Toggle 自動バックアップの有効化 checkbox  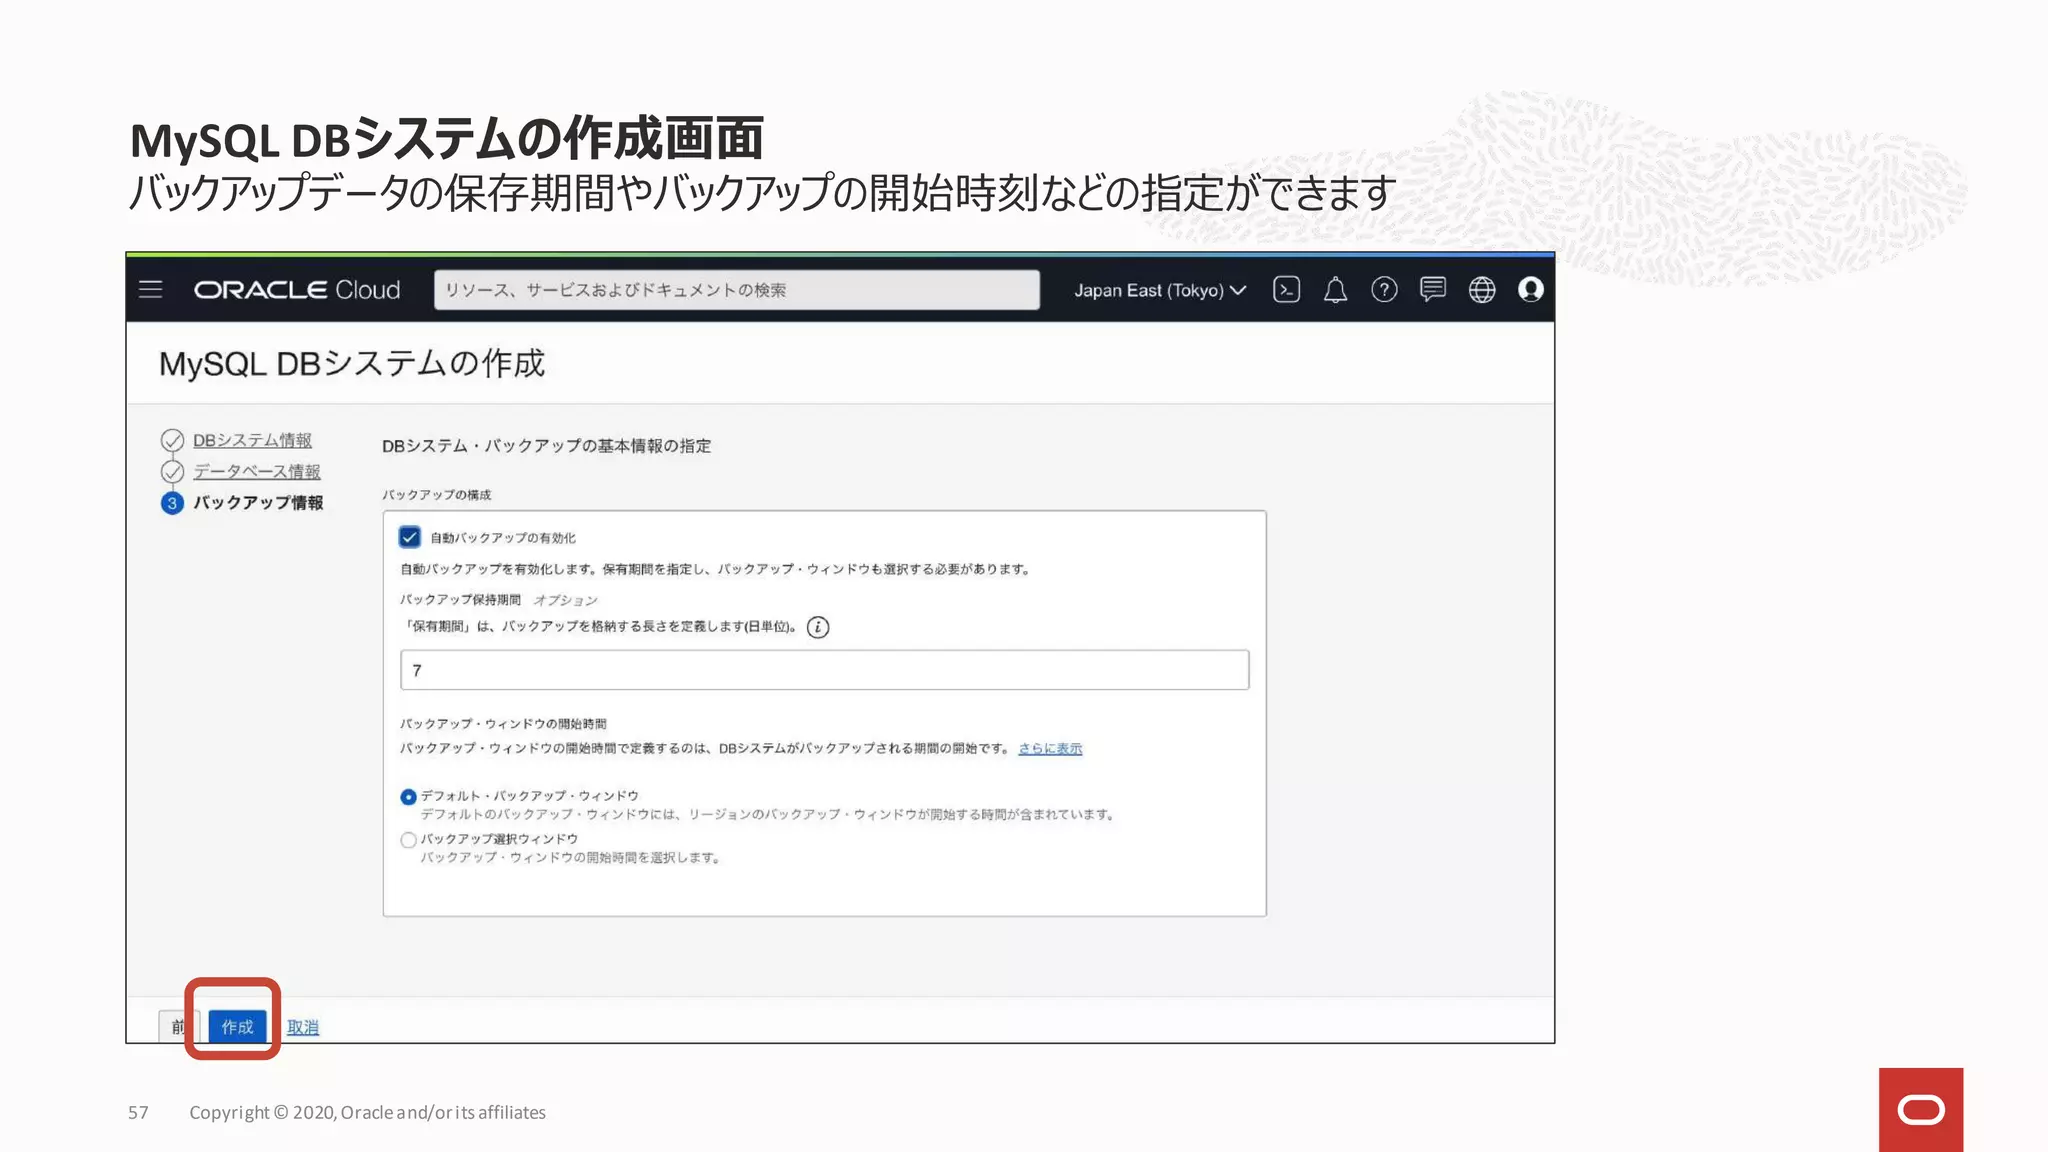410,537
